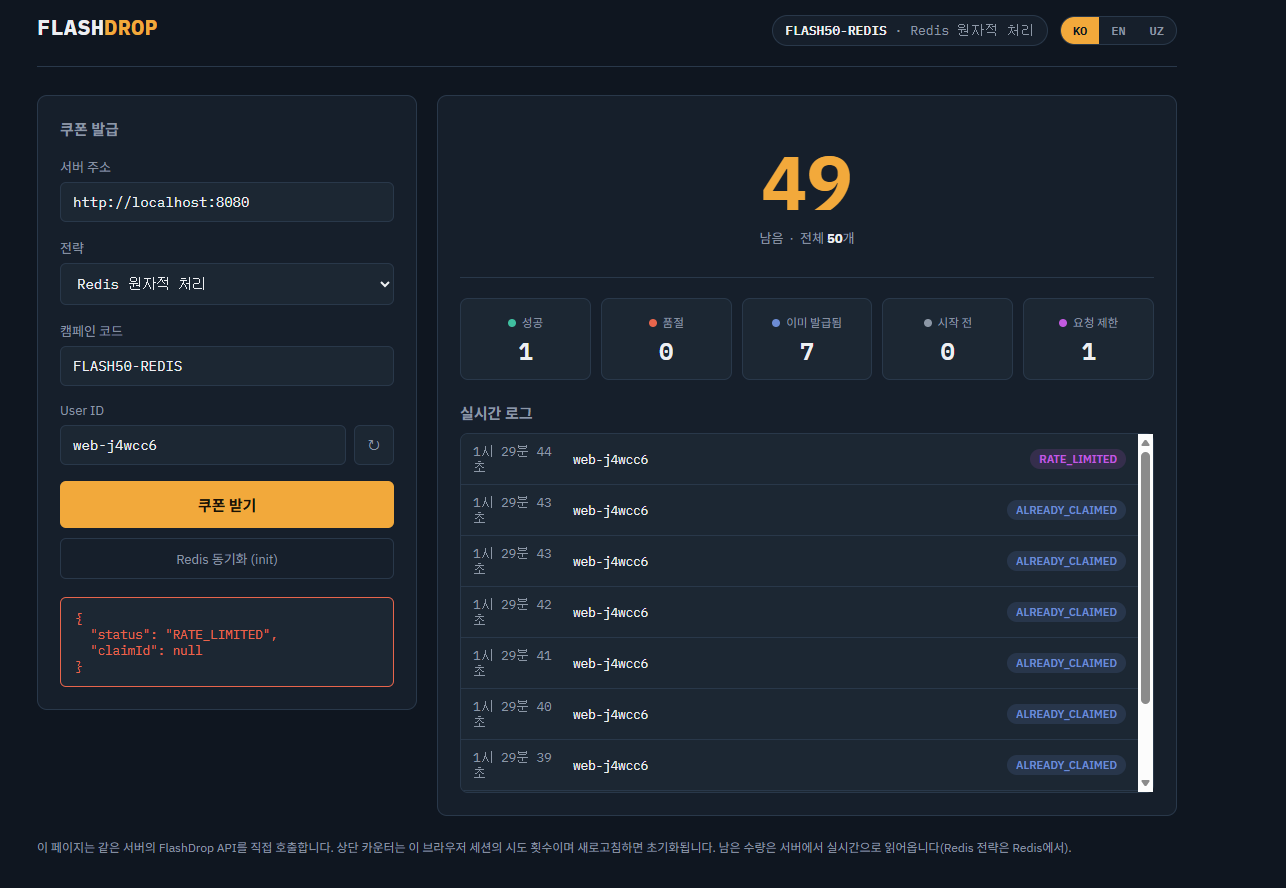Open the 전략 strategy dropdown
The height and width of the screenshot is (888, 1286).
click(227, 284)
